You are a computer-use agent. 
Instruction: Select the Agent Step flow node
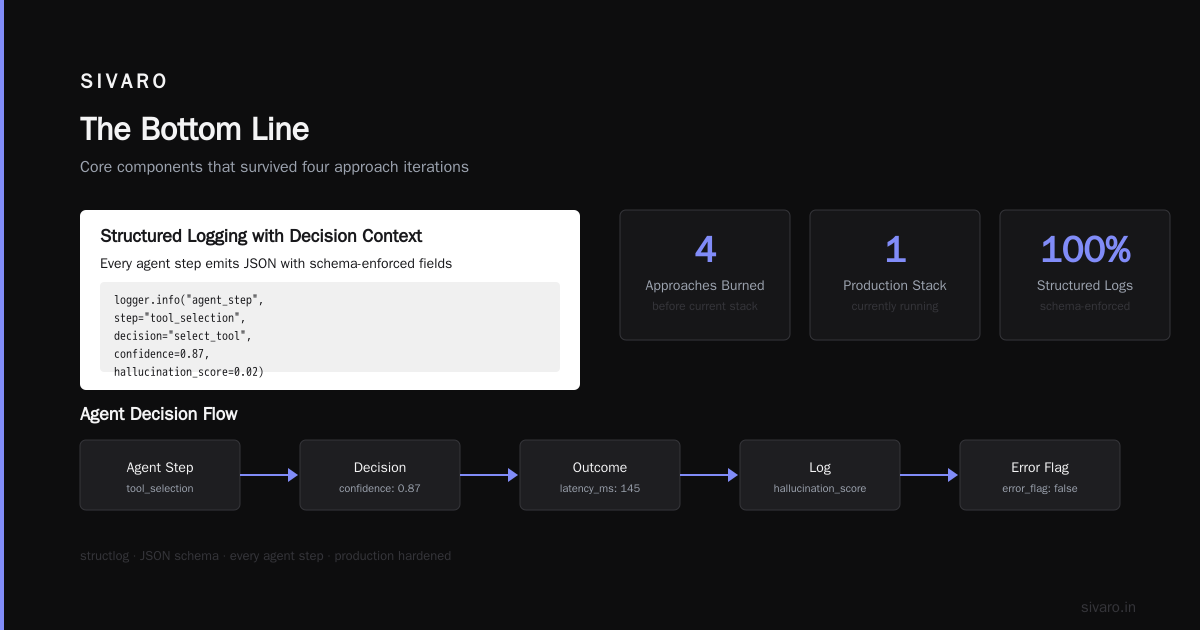coord(160,475)
